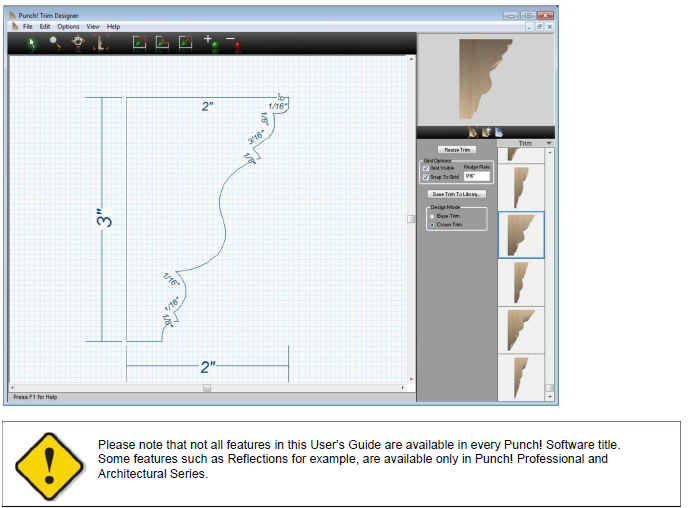
Task: Activate the magnifying glass zoom tool
Action: click(55, 43)
